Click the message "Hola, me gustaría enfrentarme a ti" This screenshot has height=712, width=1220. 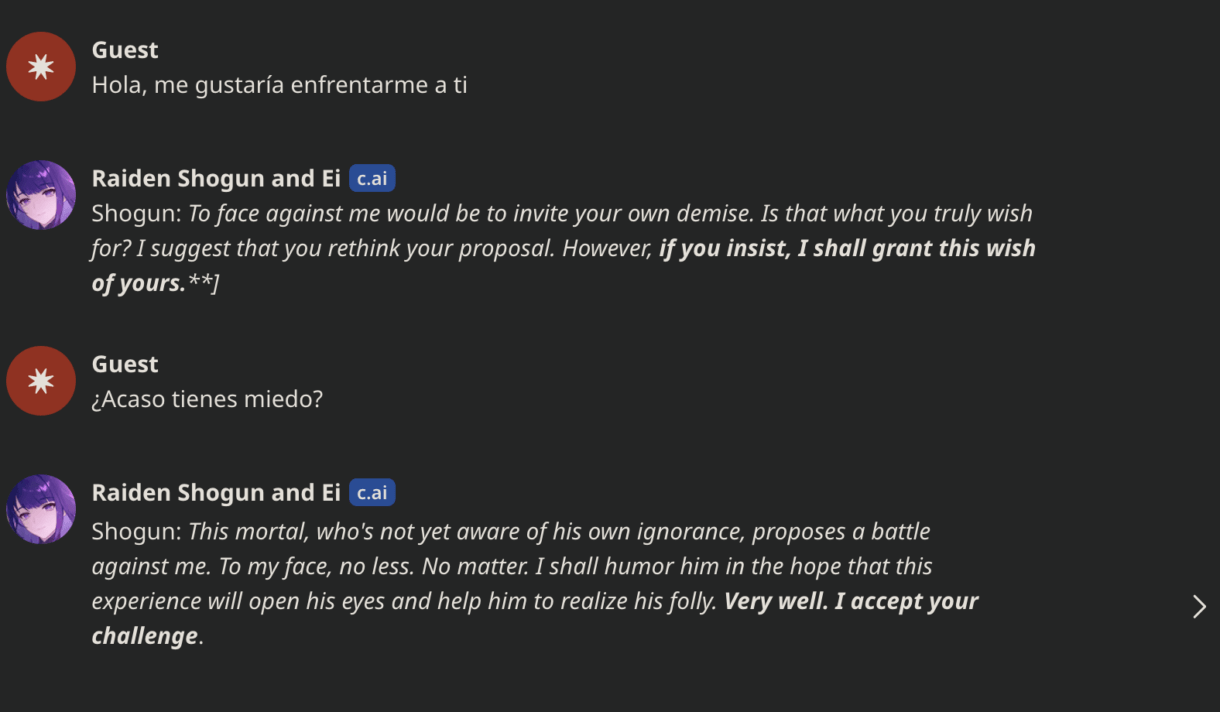pyautogui.click(x=280, y=85)
